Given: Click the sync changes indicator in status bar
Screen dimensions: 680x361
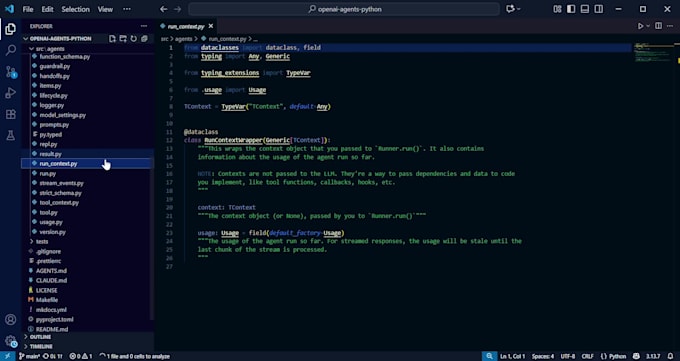Looking at the screenshot, I should tap(52, 356).
